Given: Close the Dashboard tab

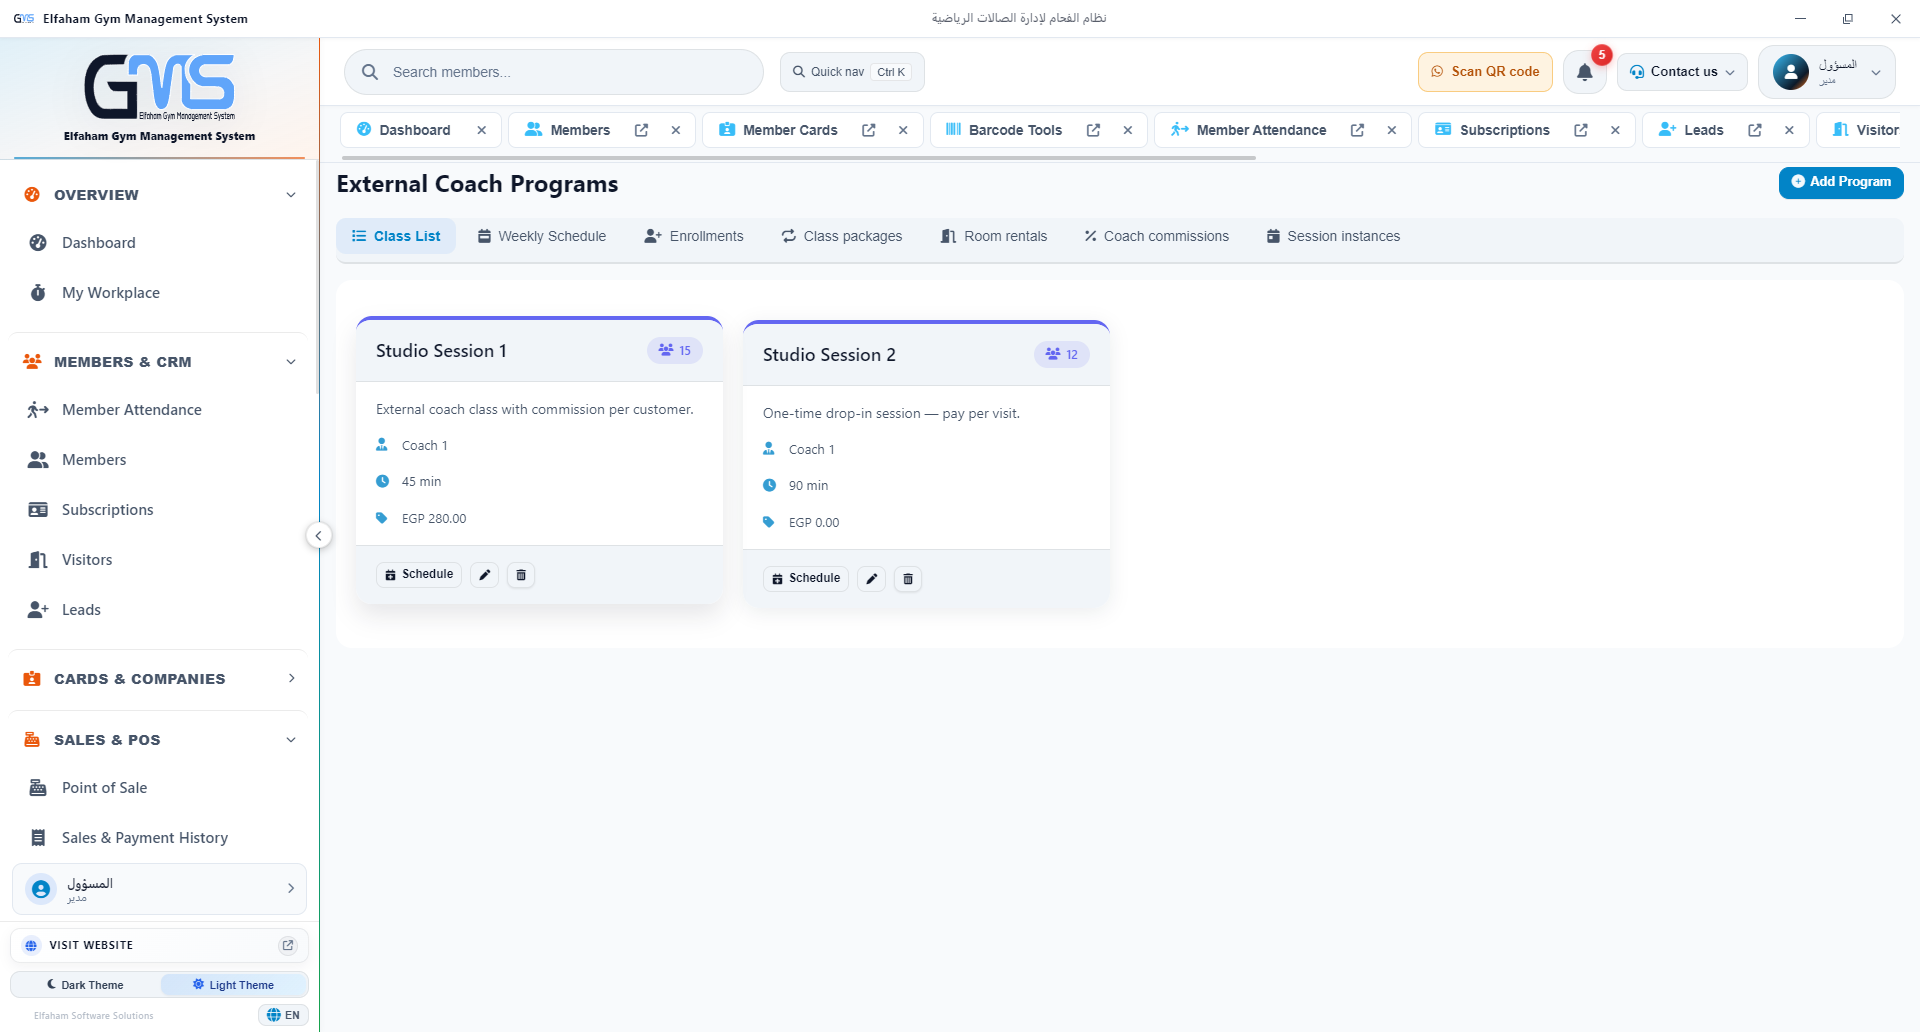Looking at the screenshot, I should [482, 130].
